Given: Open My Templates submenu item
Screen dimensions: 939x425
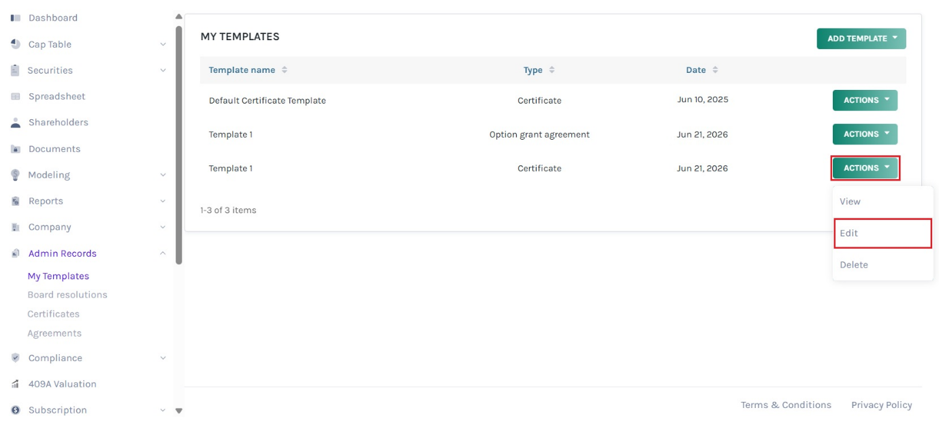Looking at the screenshot, I should point(58,276).
